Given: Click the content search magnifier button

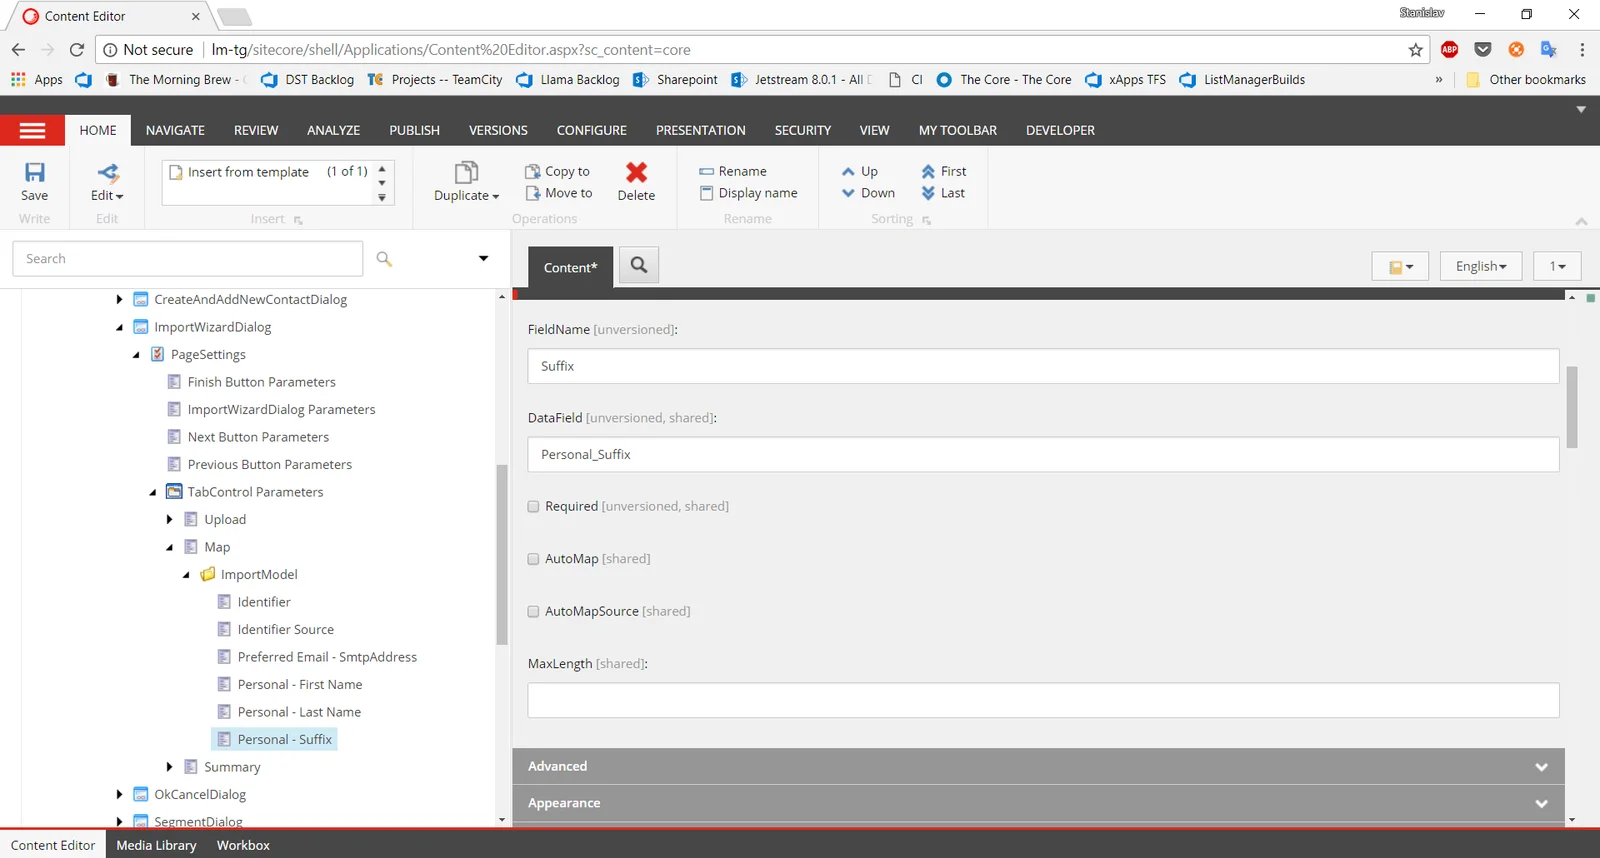Looking at the screenshot, I should coord(639,265).
